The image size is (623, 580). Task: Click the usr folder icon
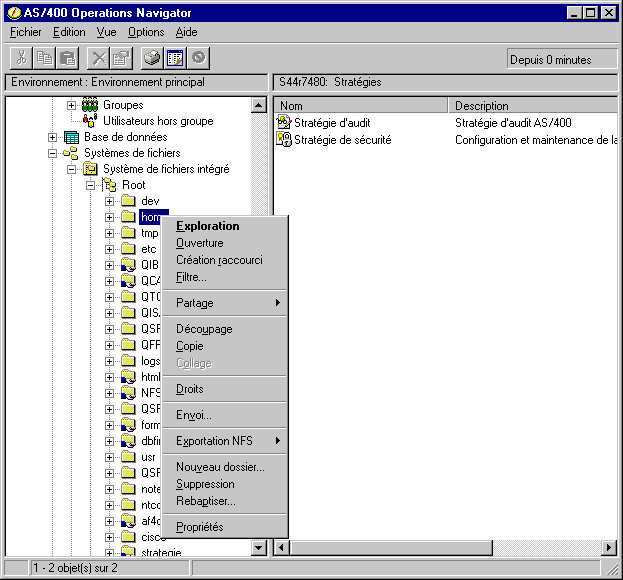[x=128, y=457]
